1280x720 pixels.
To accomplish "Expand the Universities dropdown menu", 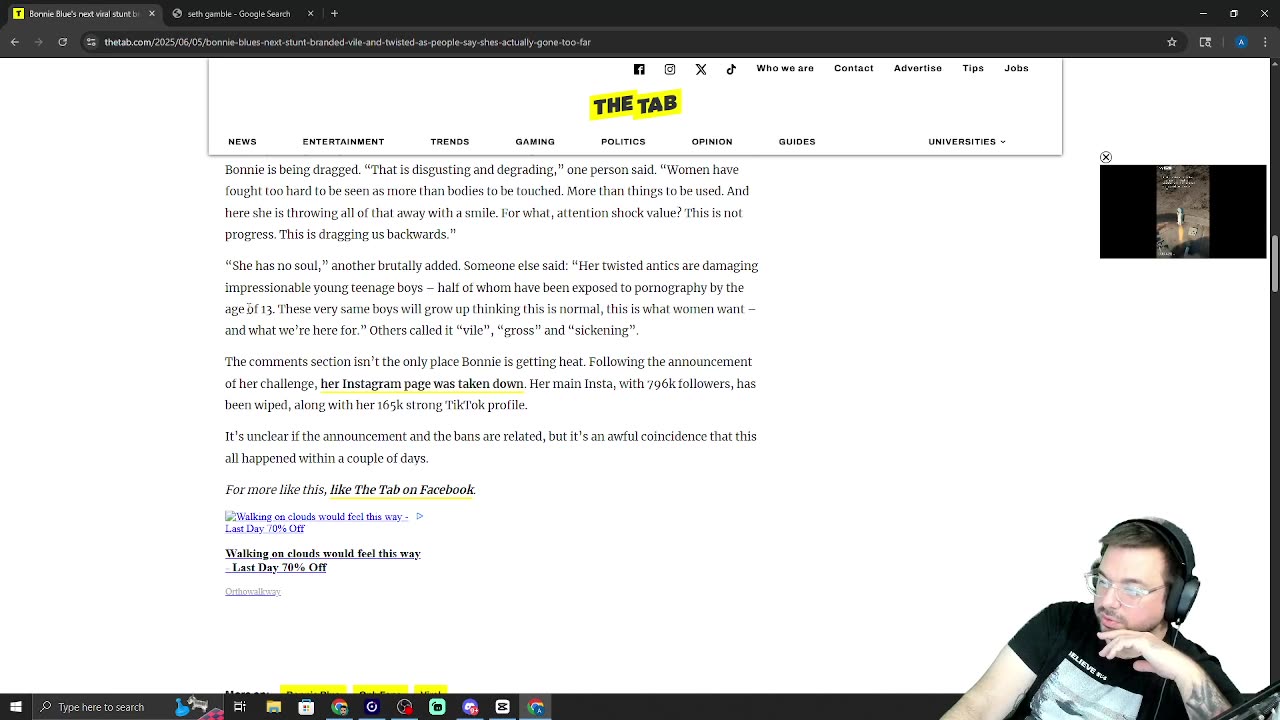I will click(967, 141).
